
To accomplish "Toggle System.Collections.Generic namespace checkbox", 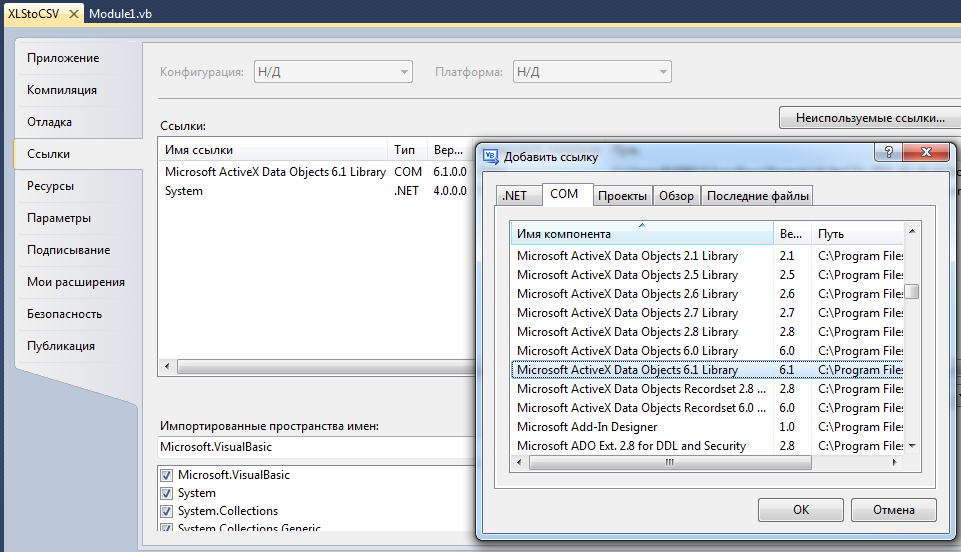I will pos(166,527).
